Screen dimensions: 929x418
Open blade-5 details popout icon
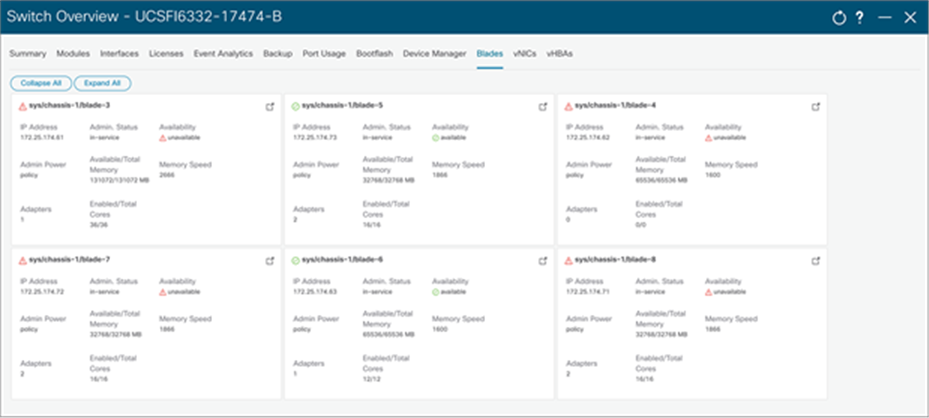543,107
